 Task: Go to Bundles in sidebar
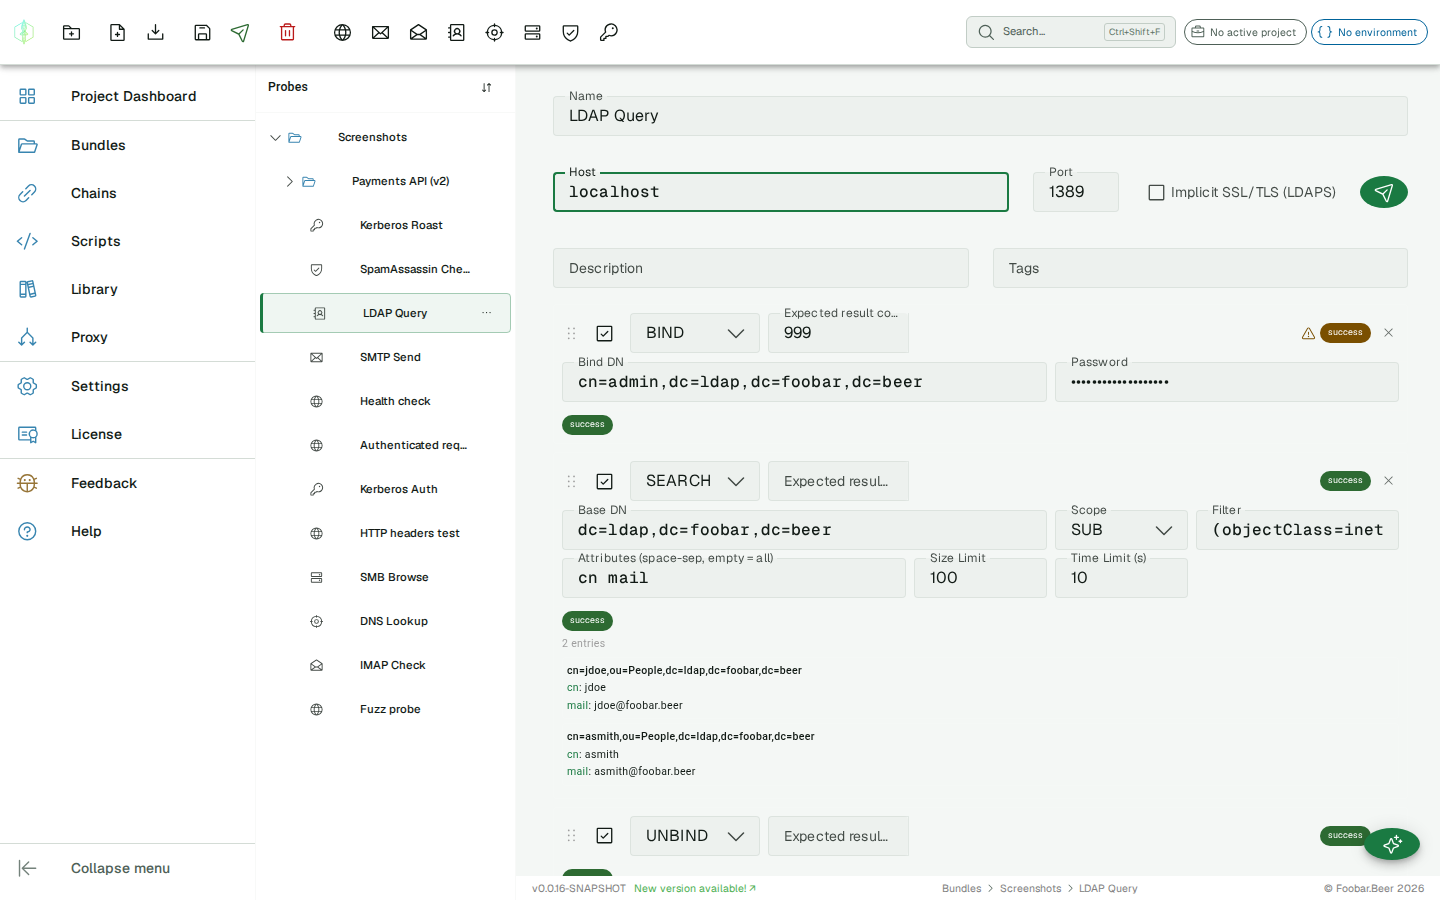127,145
